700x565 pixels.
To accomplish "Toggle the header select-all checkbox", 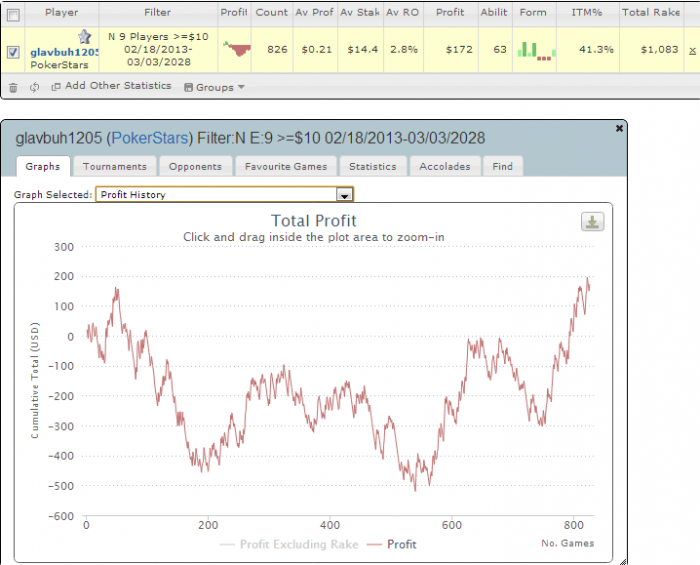I will tap(13, 15).
